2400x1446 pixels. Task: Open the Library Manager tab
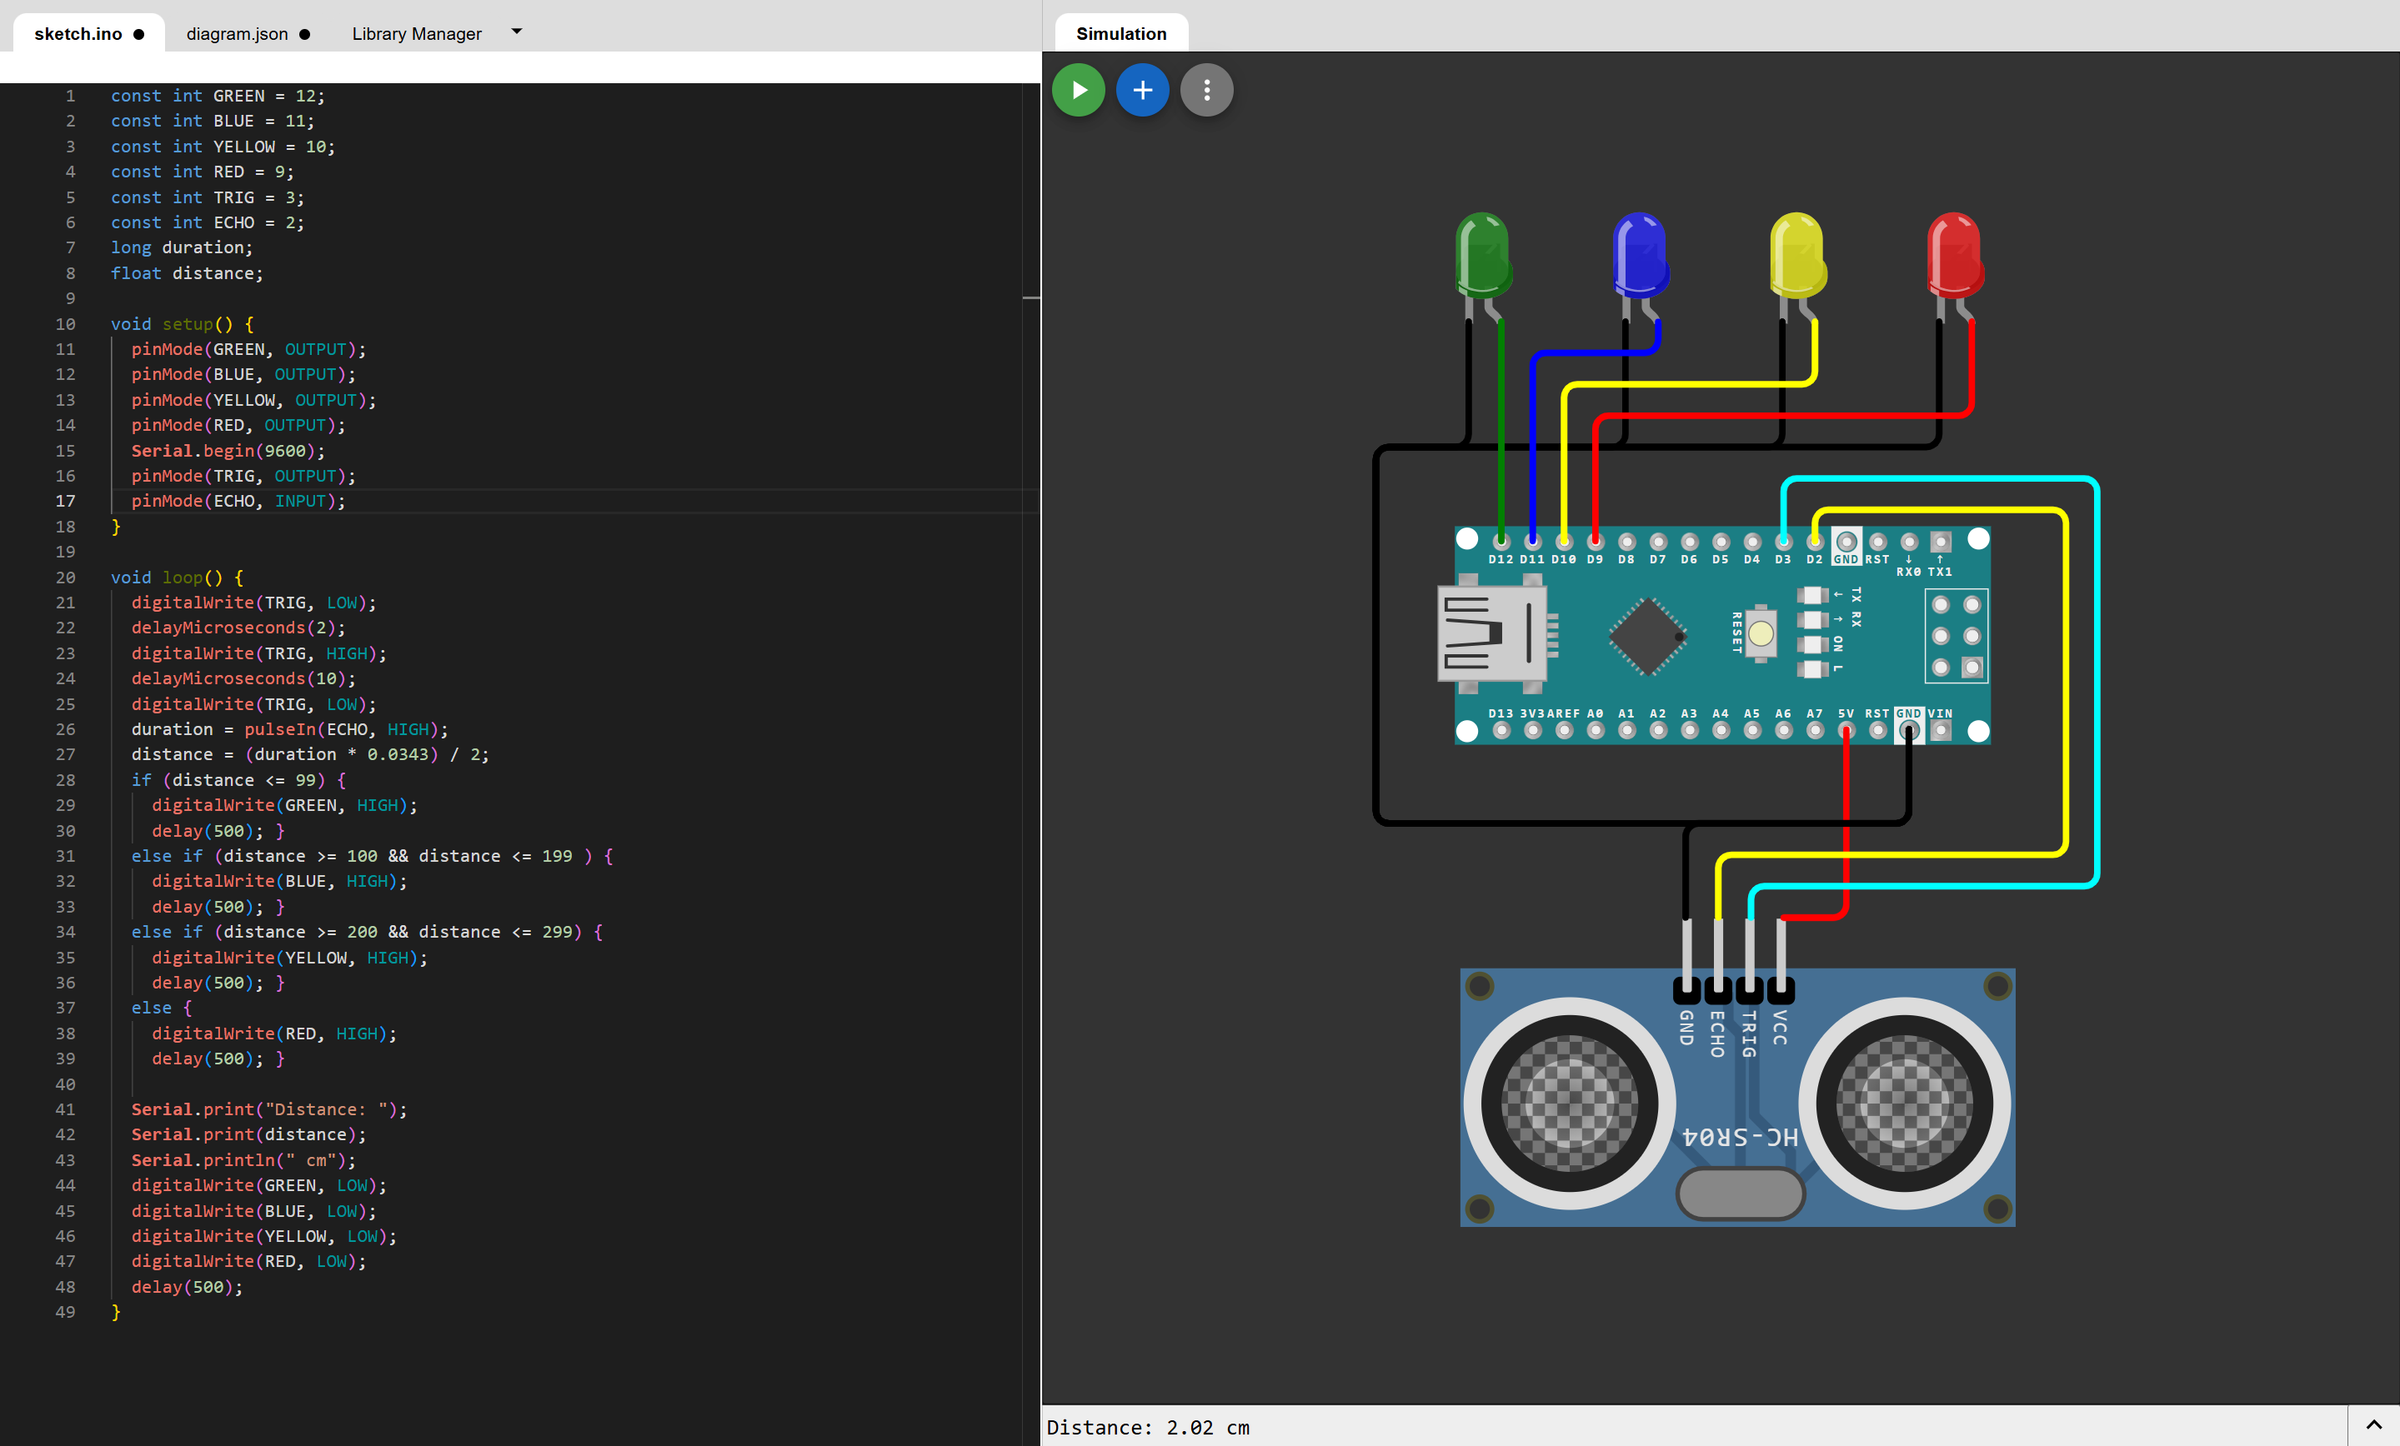click(416, 34)
